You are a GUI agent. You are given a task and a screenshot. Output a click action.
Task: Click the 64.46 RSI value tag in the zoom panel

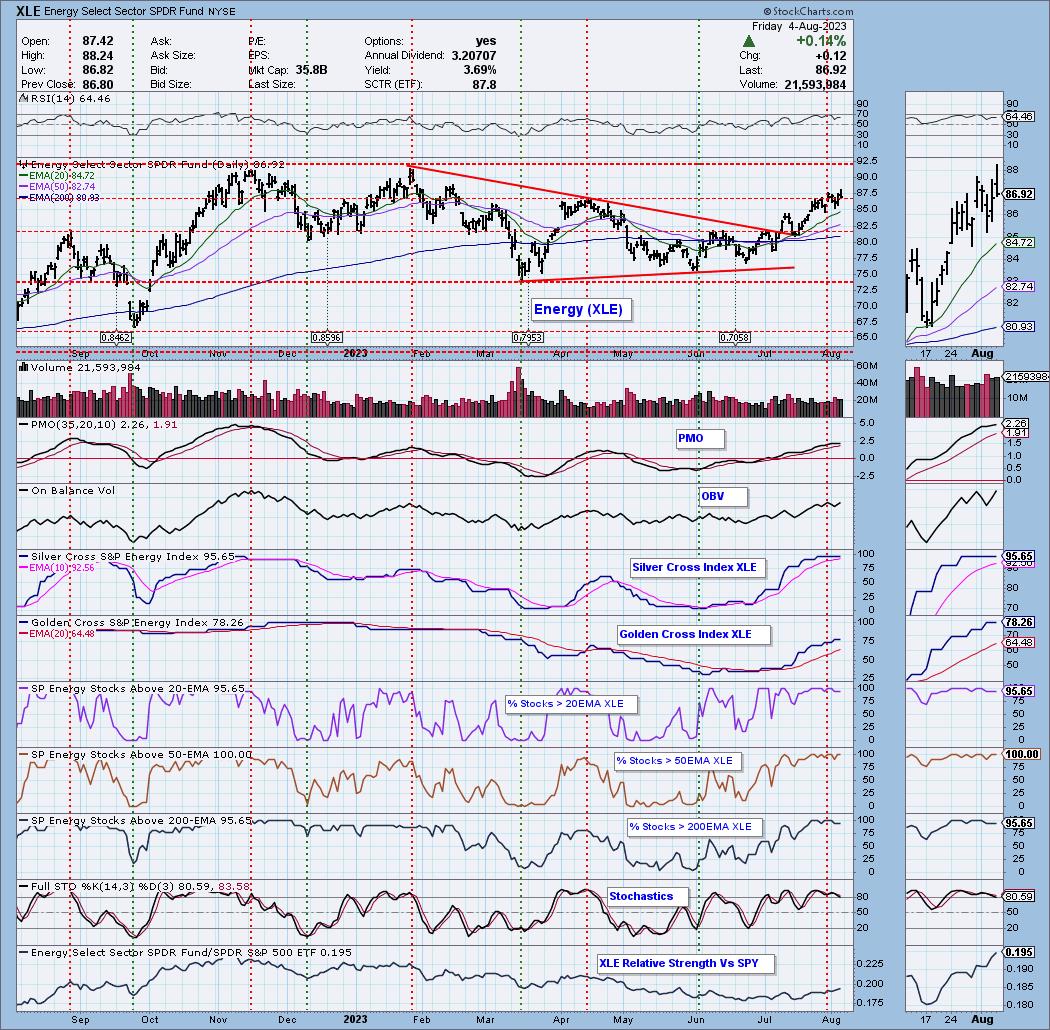point(1019,117)
